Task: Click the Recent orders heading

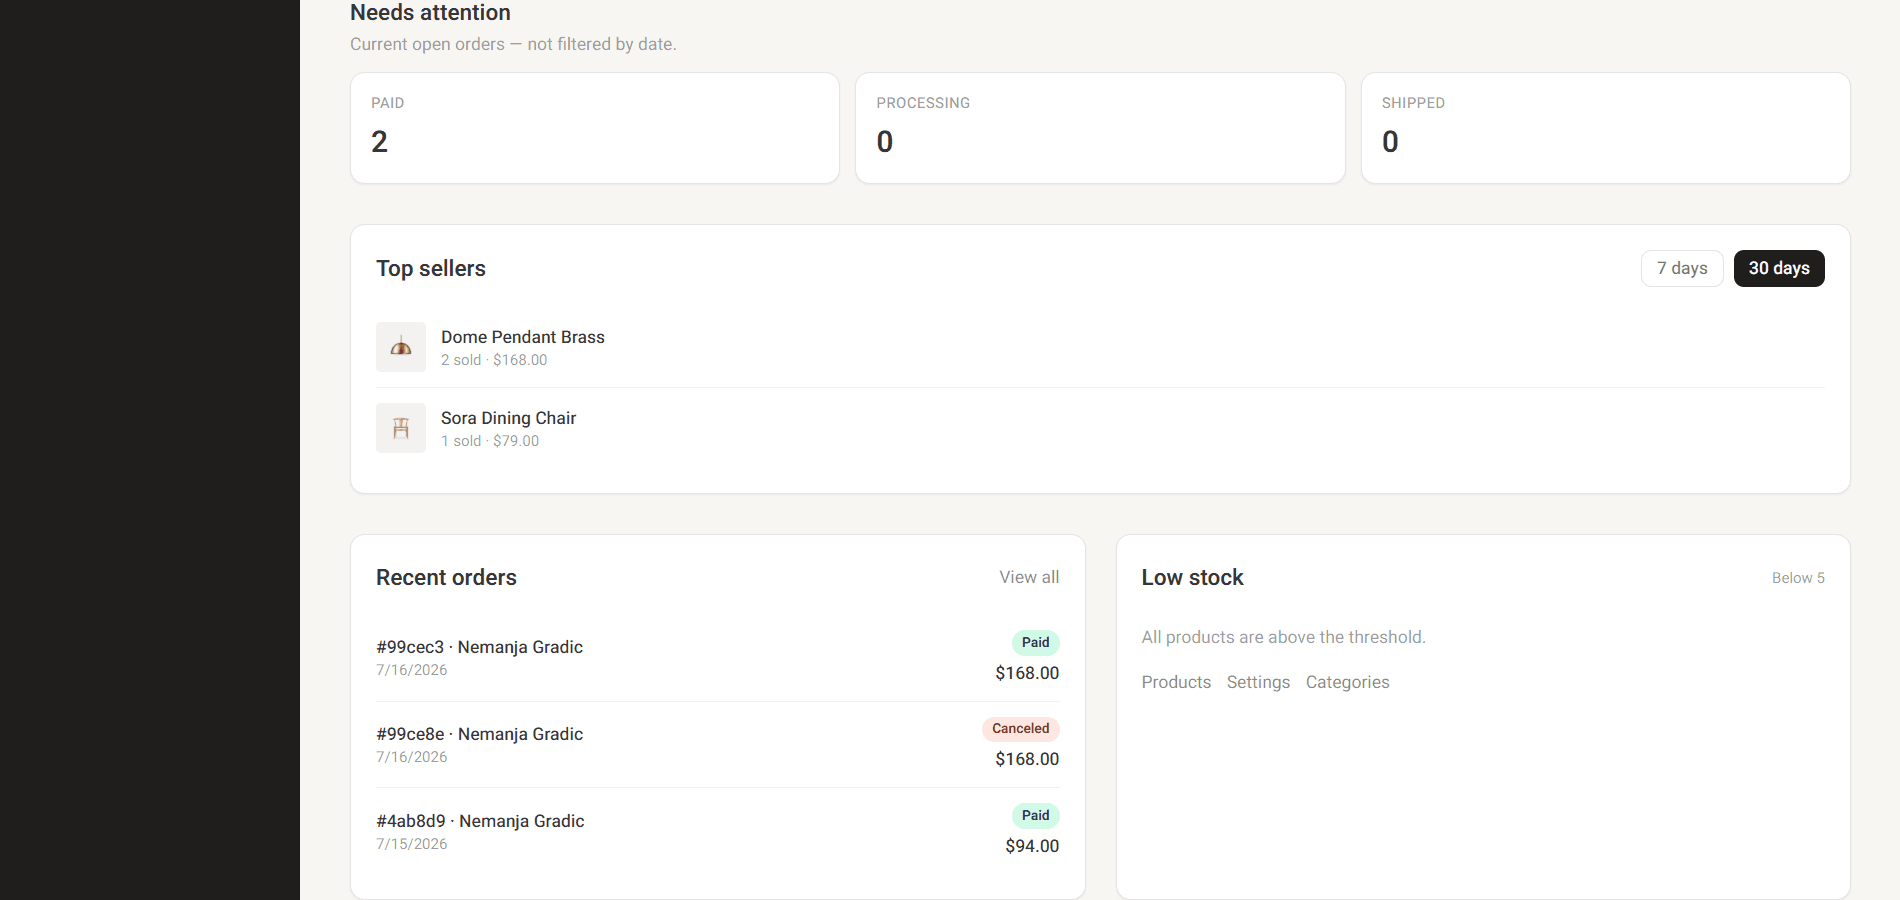Action: [x=446, y=578]
